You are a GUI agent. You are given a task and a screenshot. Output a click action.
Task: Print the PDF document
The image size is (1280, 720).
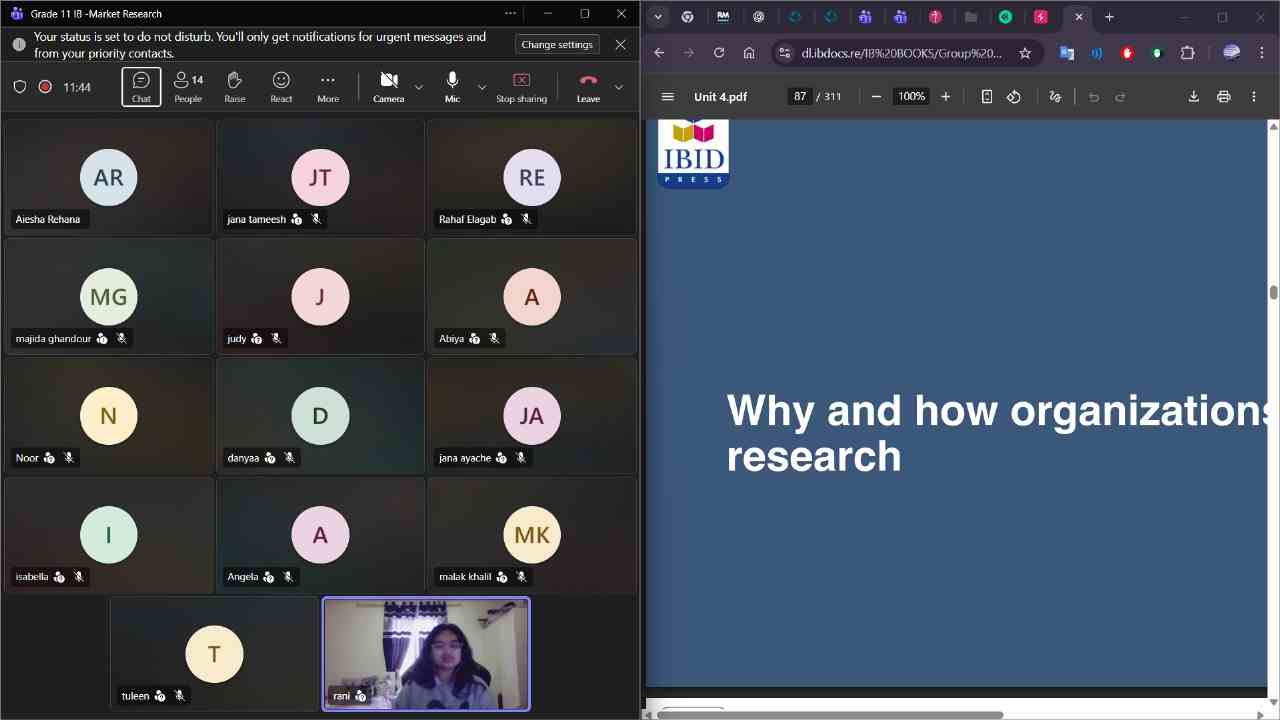(x=1223, y=97)
